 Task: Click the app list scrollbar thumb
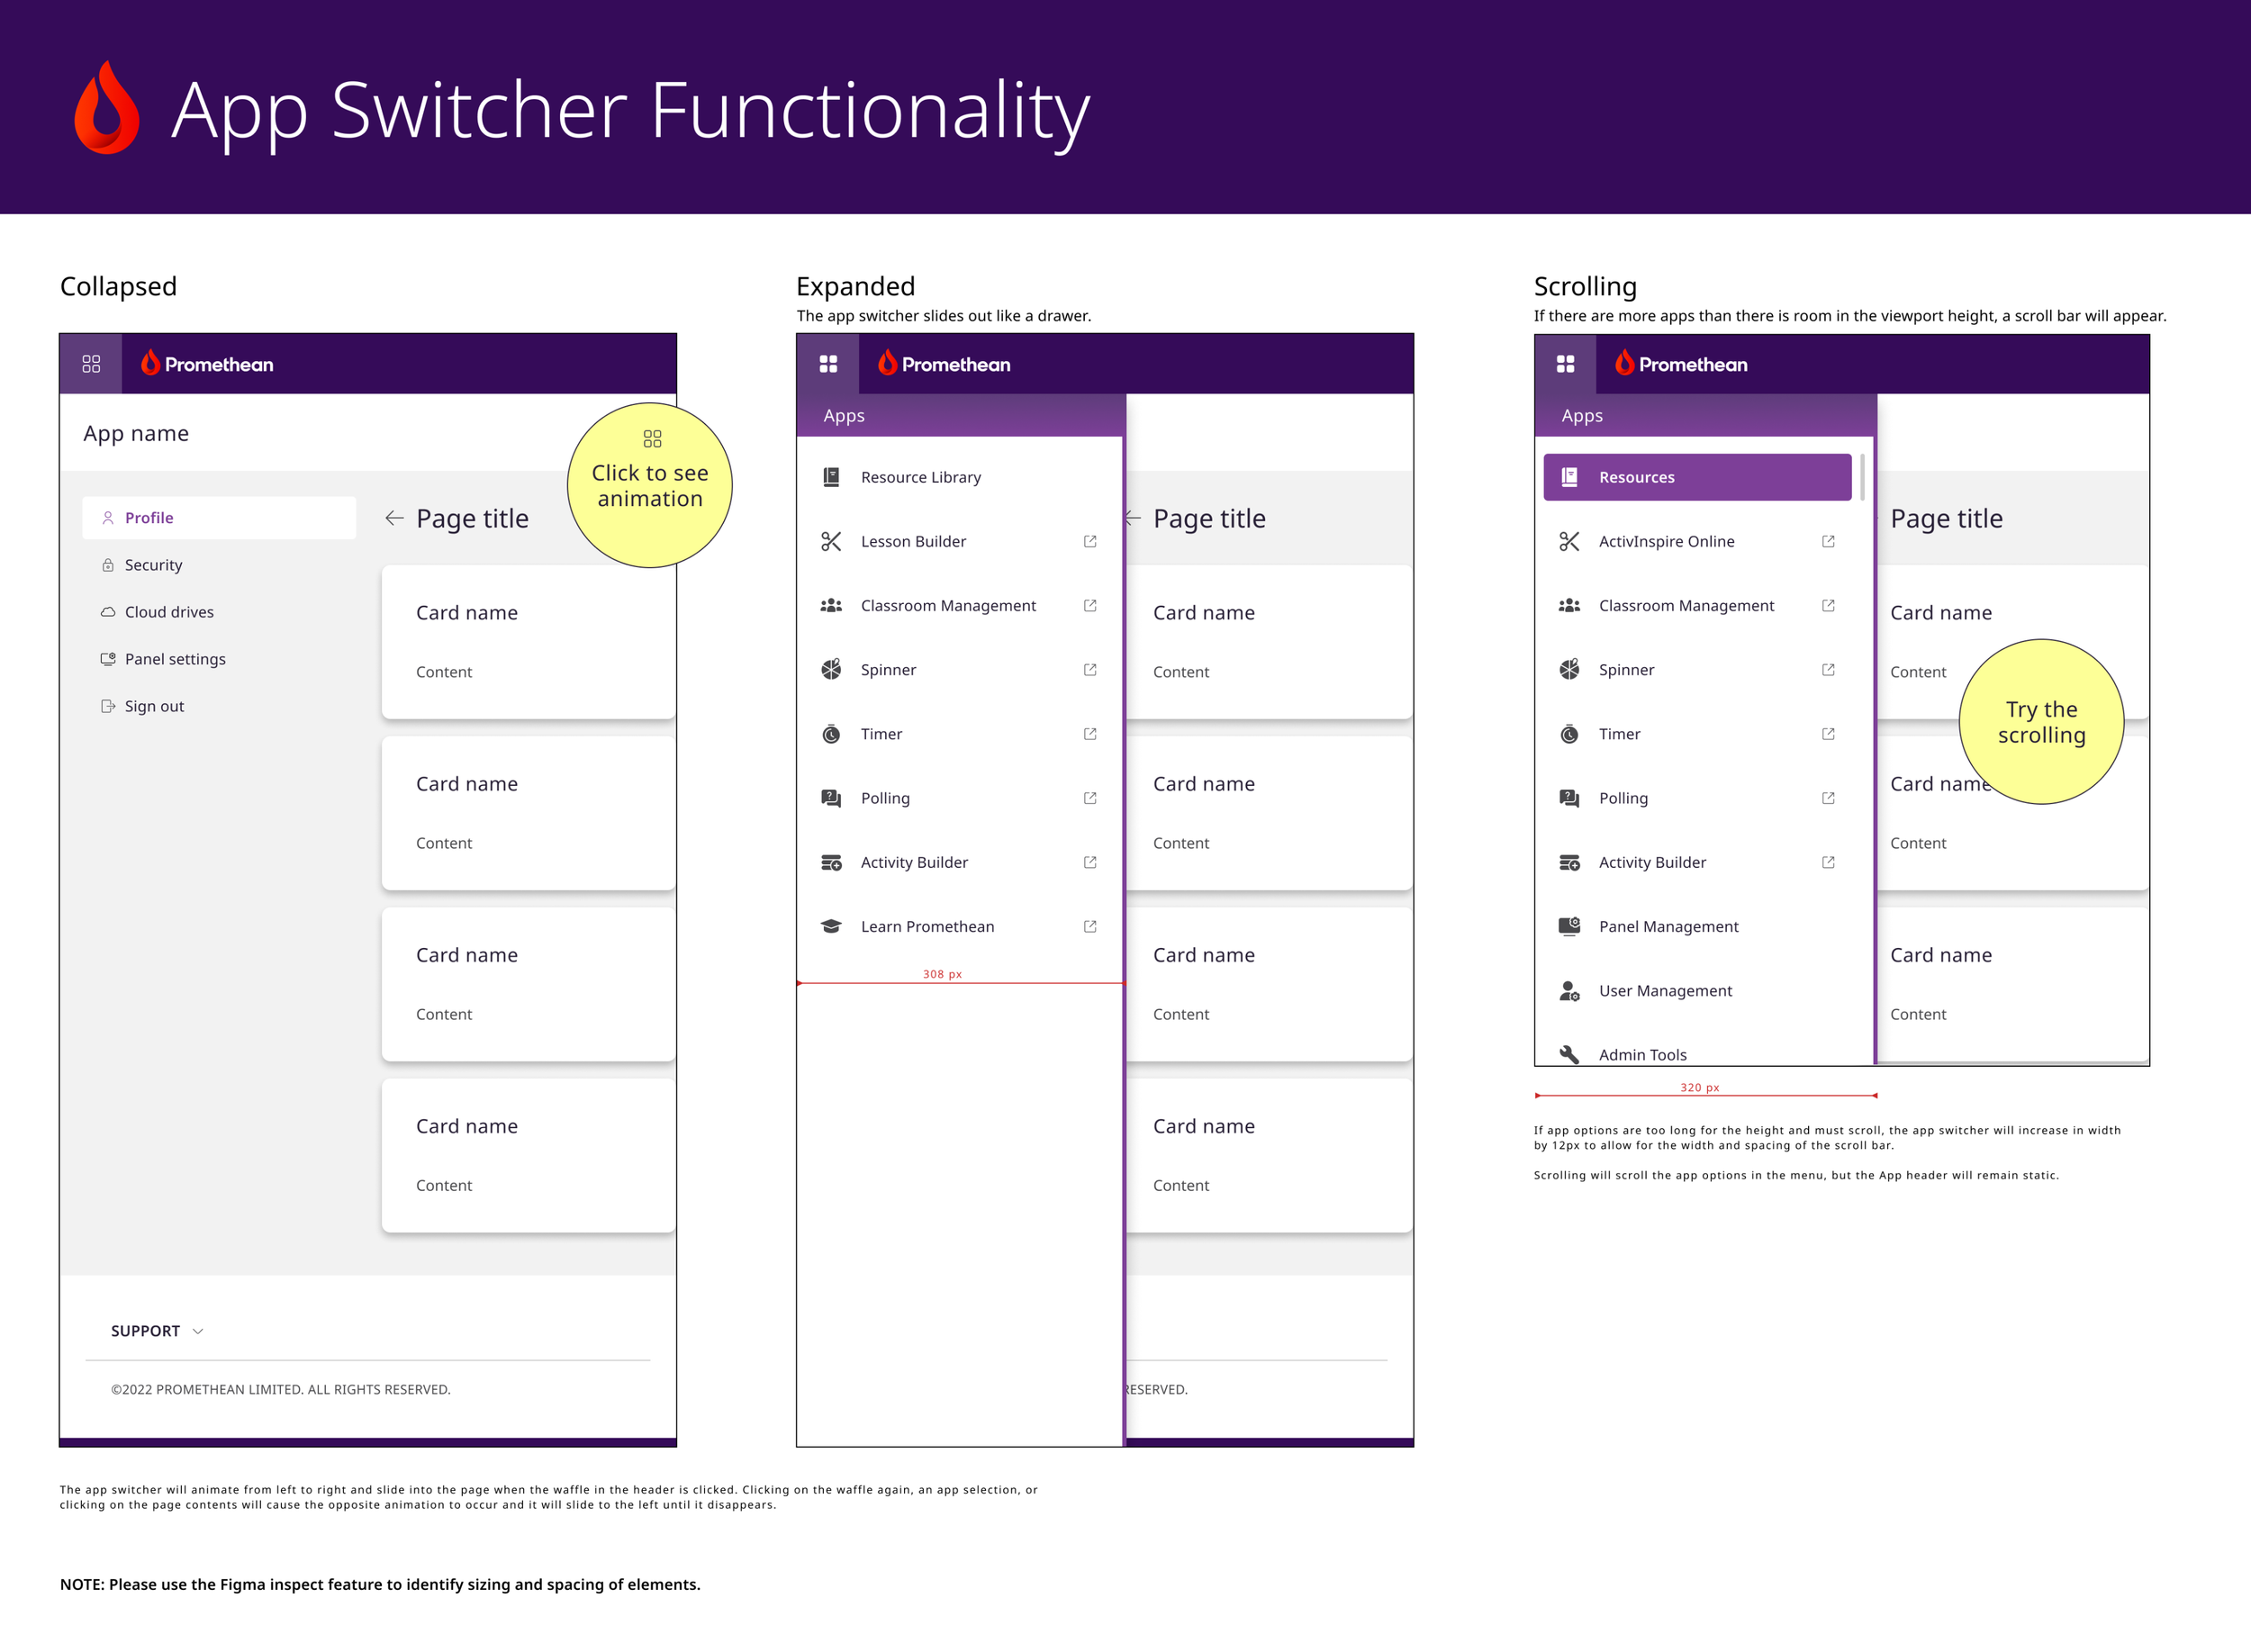(1862, 477)
